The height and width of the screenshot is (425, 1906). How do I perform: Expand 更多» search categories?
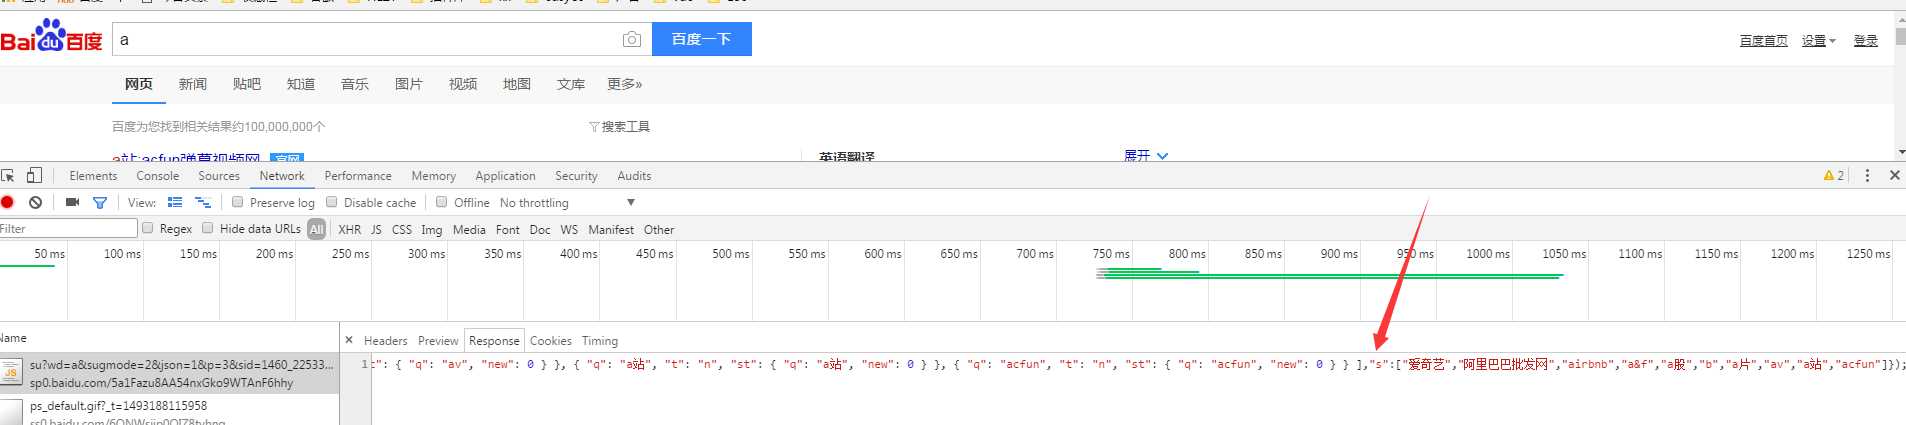tap(625, 84)
